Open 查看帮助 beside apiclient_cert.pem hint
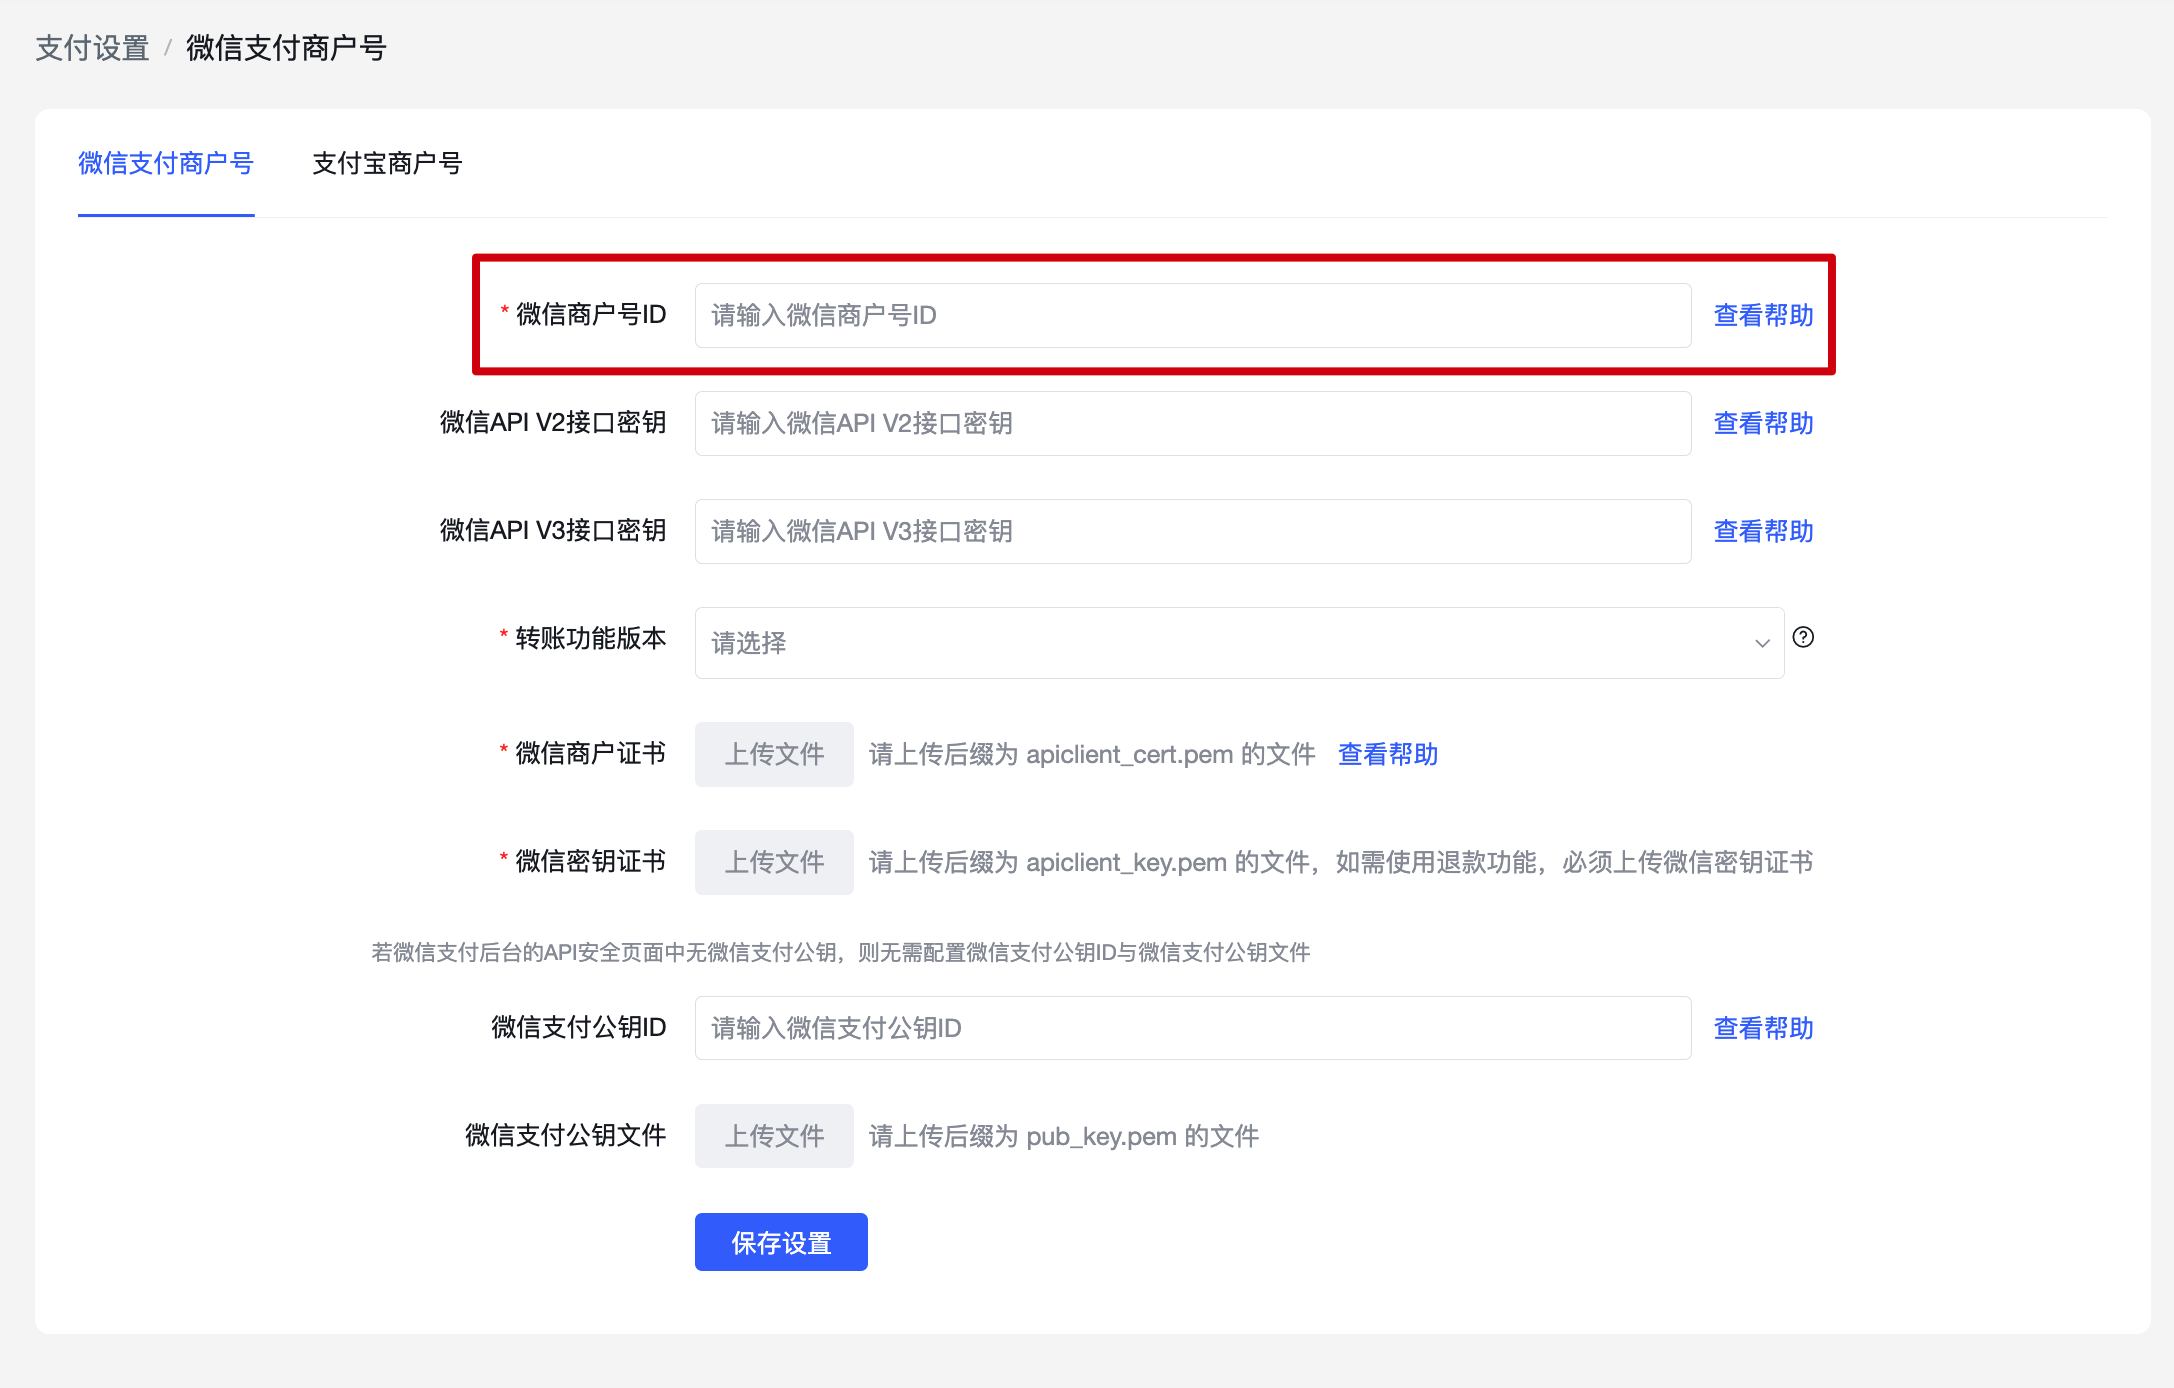The image size is (2174, 1388). coord(1388,754)
